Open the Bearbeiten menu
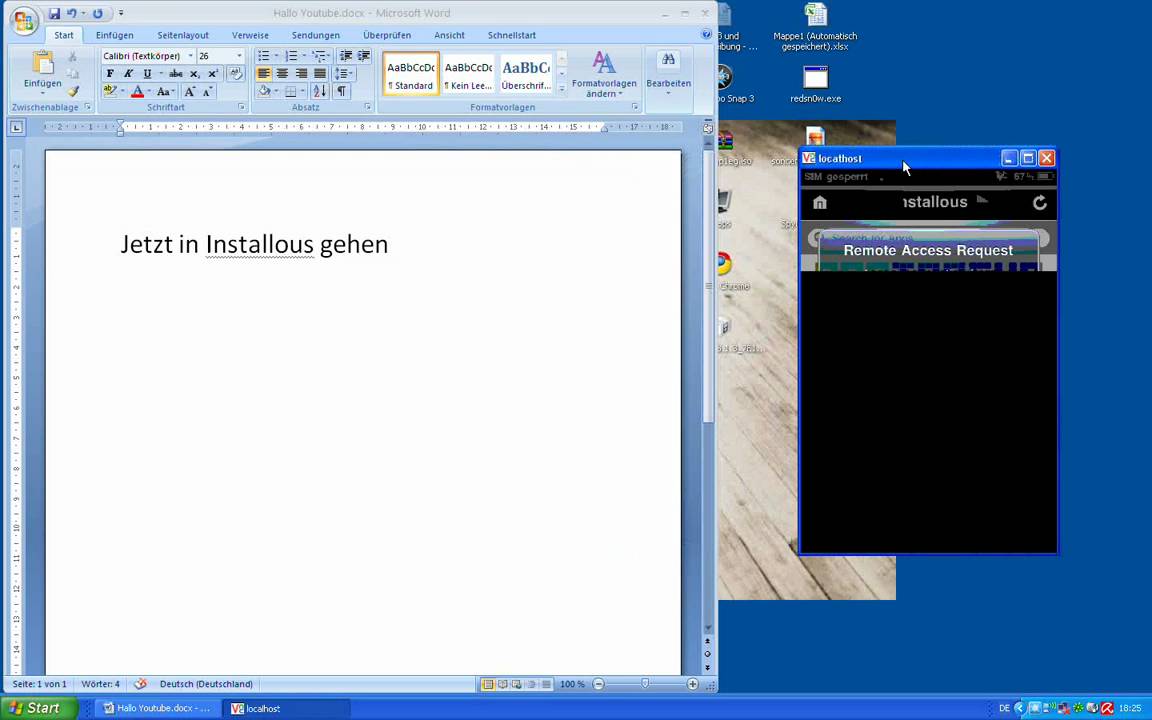 tap(669, 73)
